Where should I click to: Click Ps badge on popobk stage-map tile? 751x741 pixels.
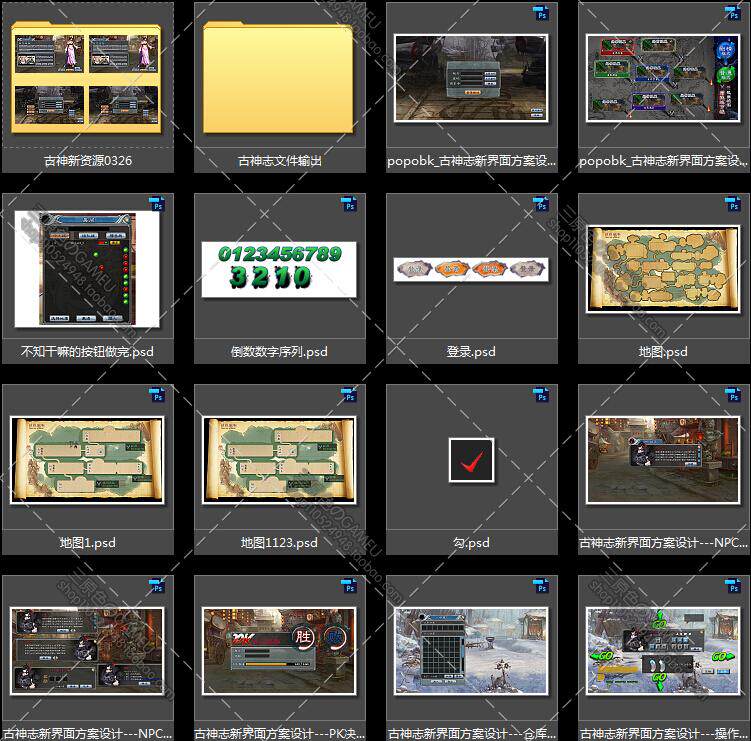point(733,13)
